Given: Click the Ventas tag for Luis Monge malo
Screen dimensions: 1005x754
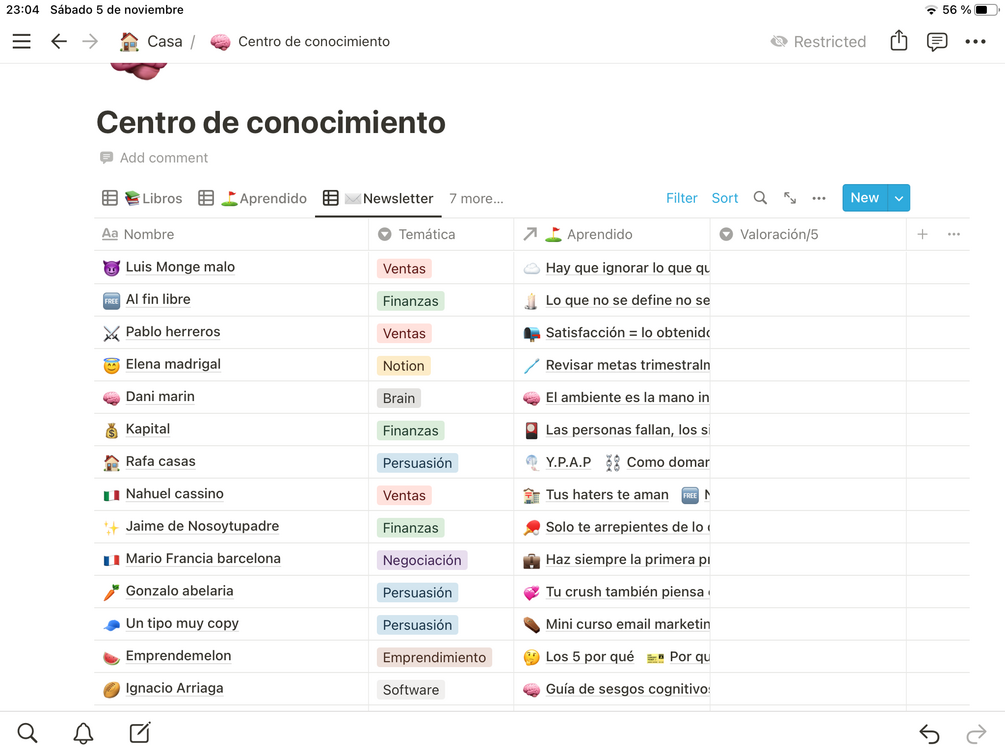Looking at the screenshot, I should [404, 269].
